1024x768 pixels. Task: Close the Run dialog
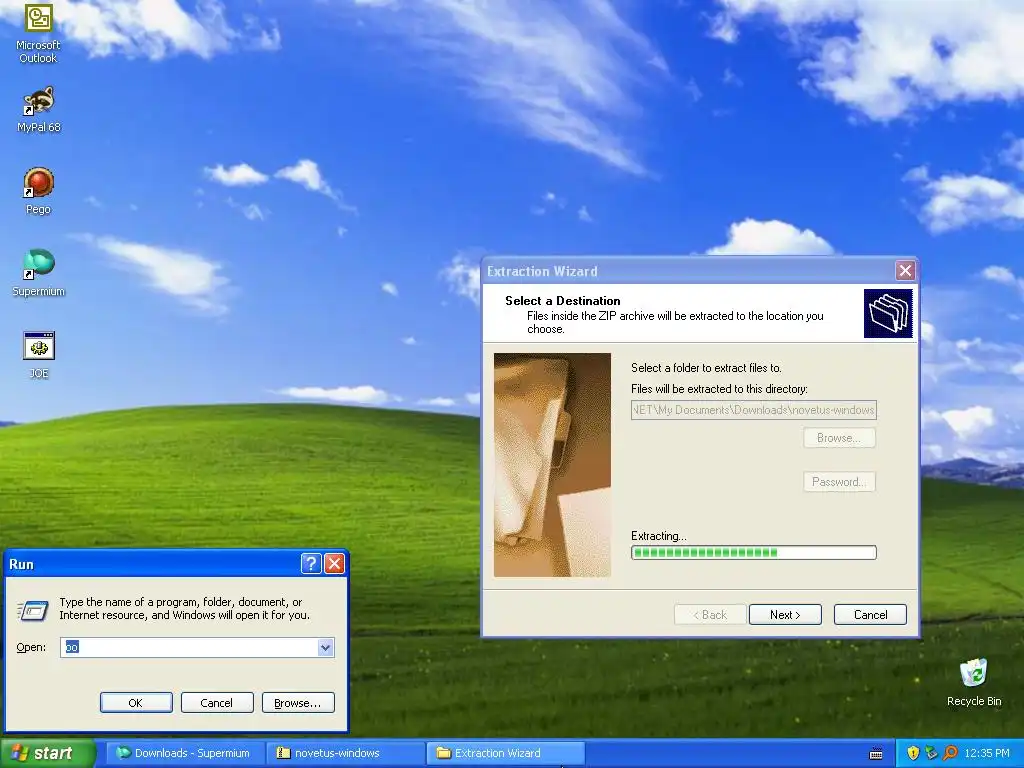click(334, 564)
